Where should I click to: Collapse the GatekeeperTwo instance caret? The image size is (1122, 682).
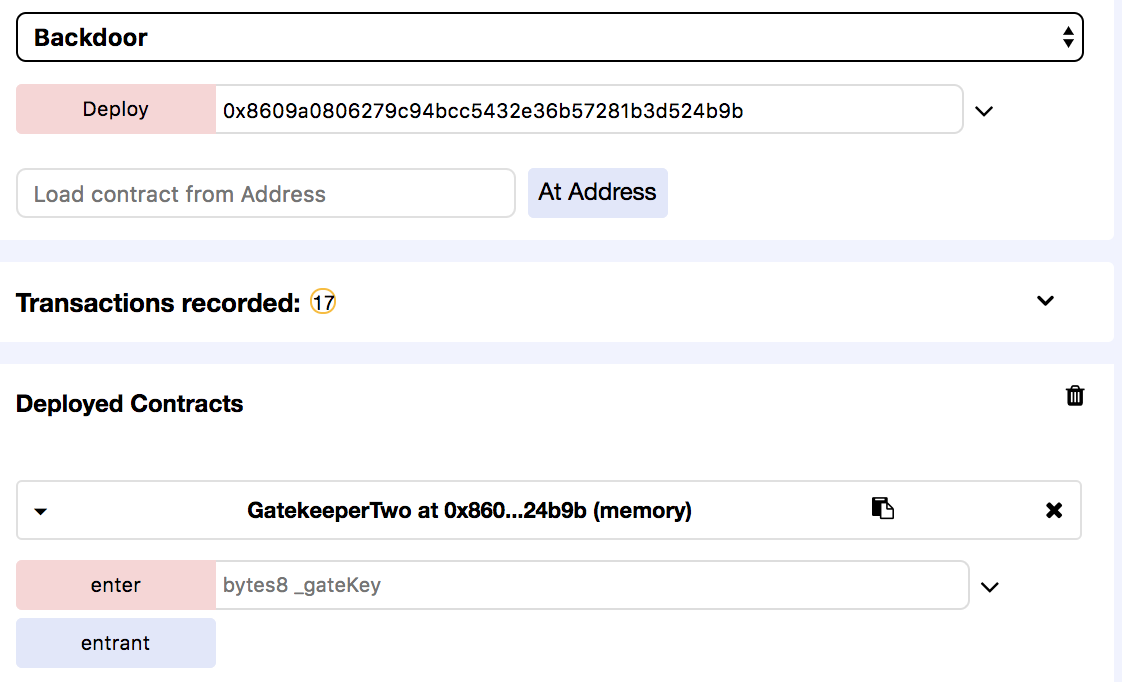(x=40, y=512)
